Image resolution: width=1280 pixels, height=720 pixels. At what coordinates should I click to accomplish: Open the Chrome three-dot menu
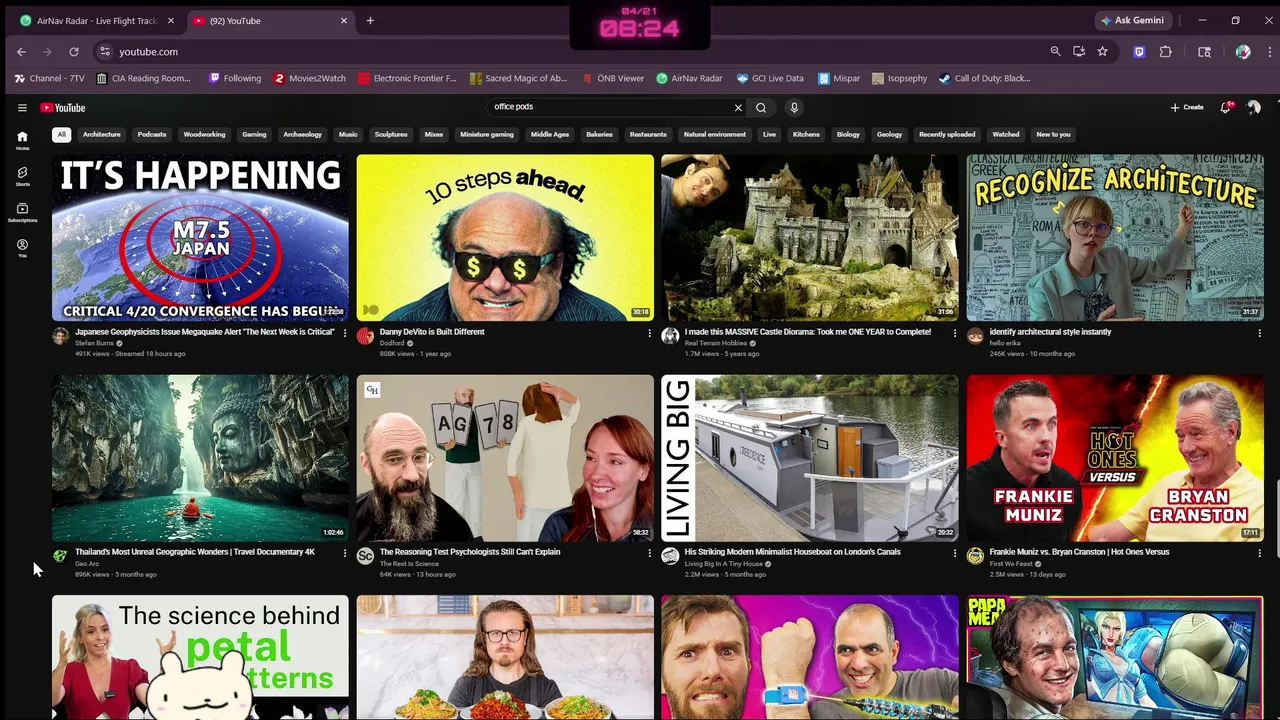click(1269, 52)
